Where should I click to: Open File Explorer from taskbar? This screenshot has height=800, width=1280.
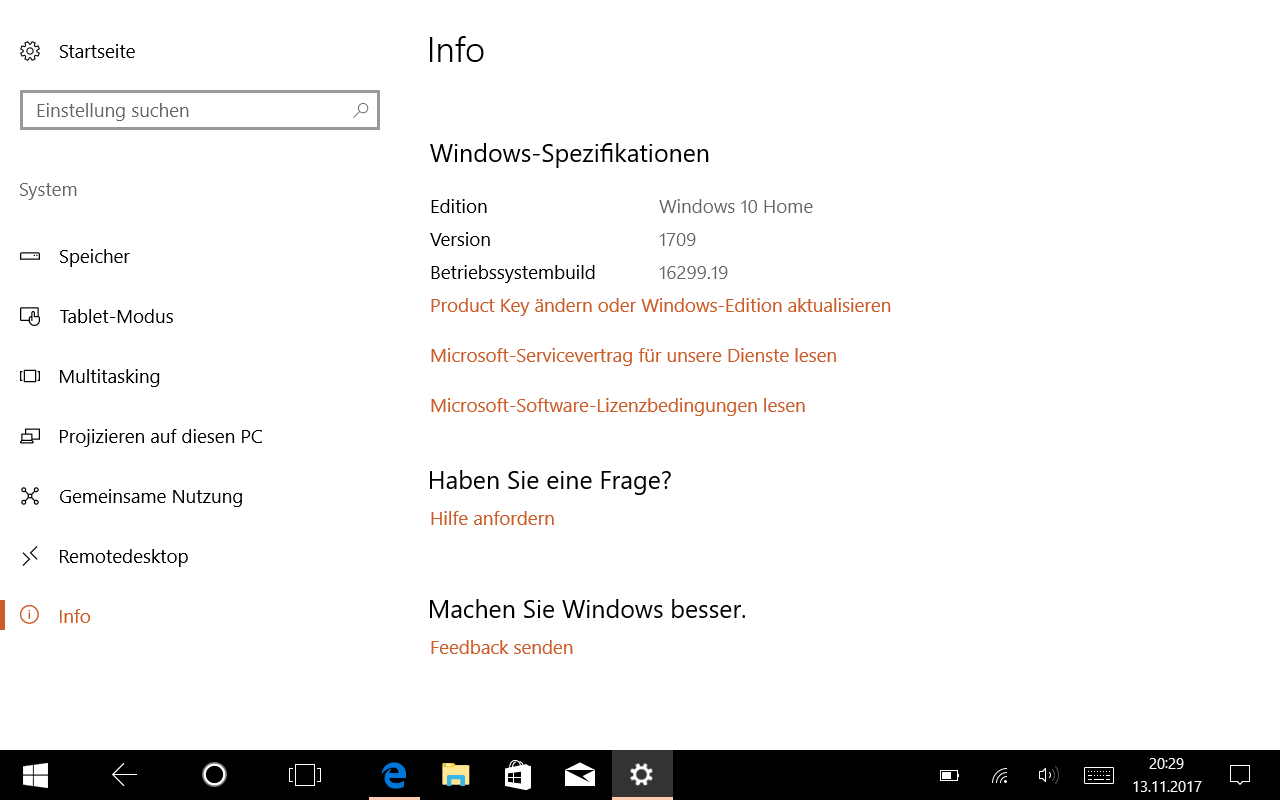456,775
